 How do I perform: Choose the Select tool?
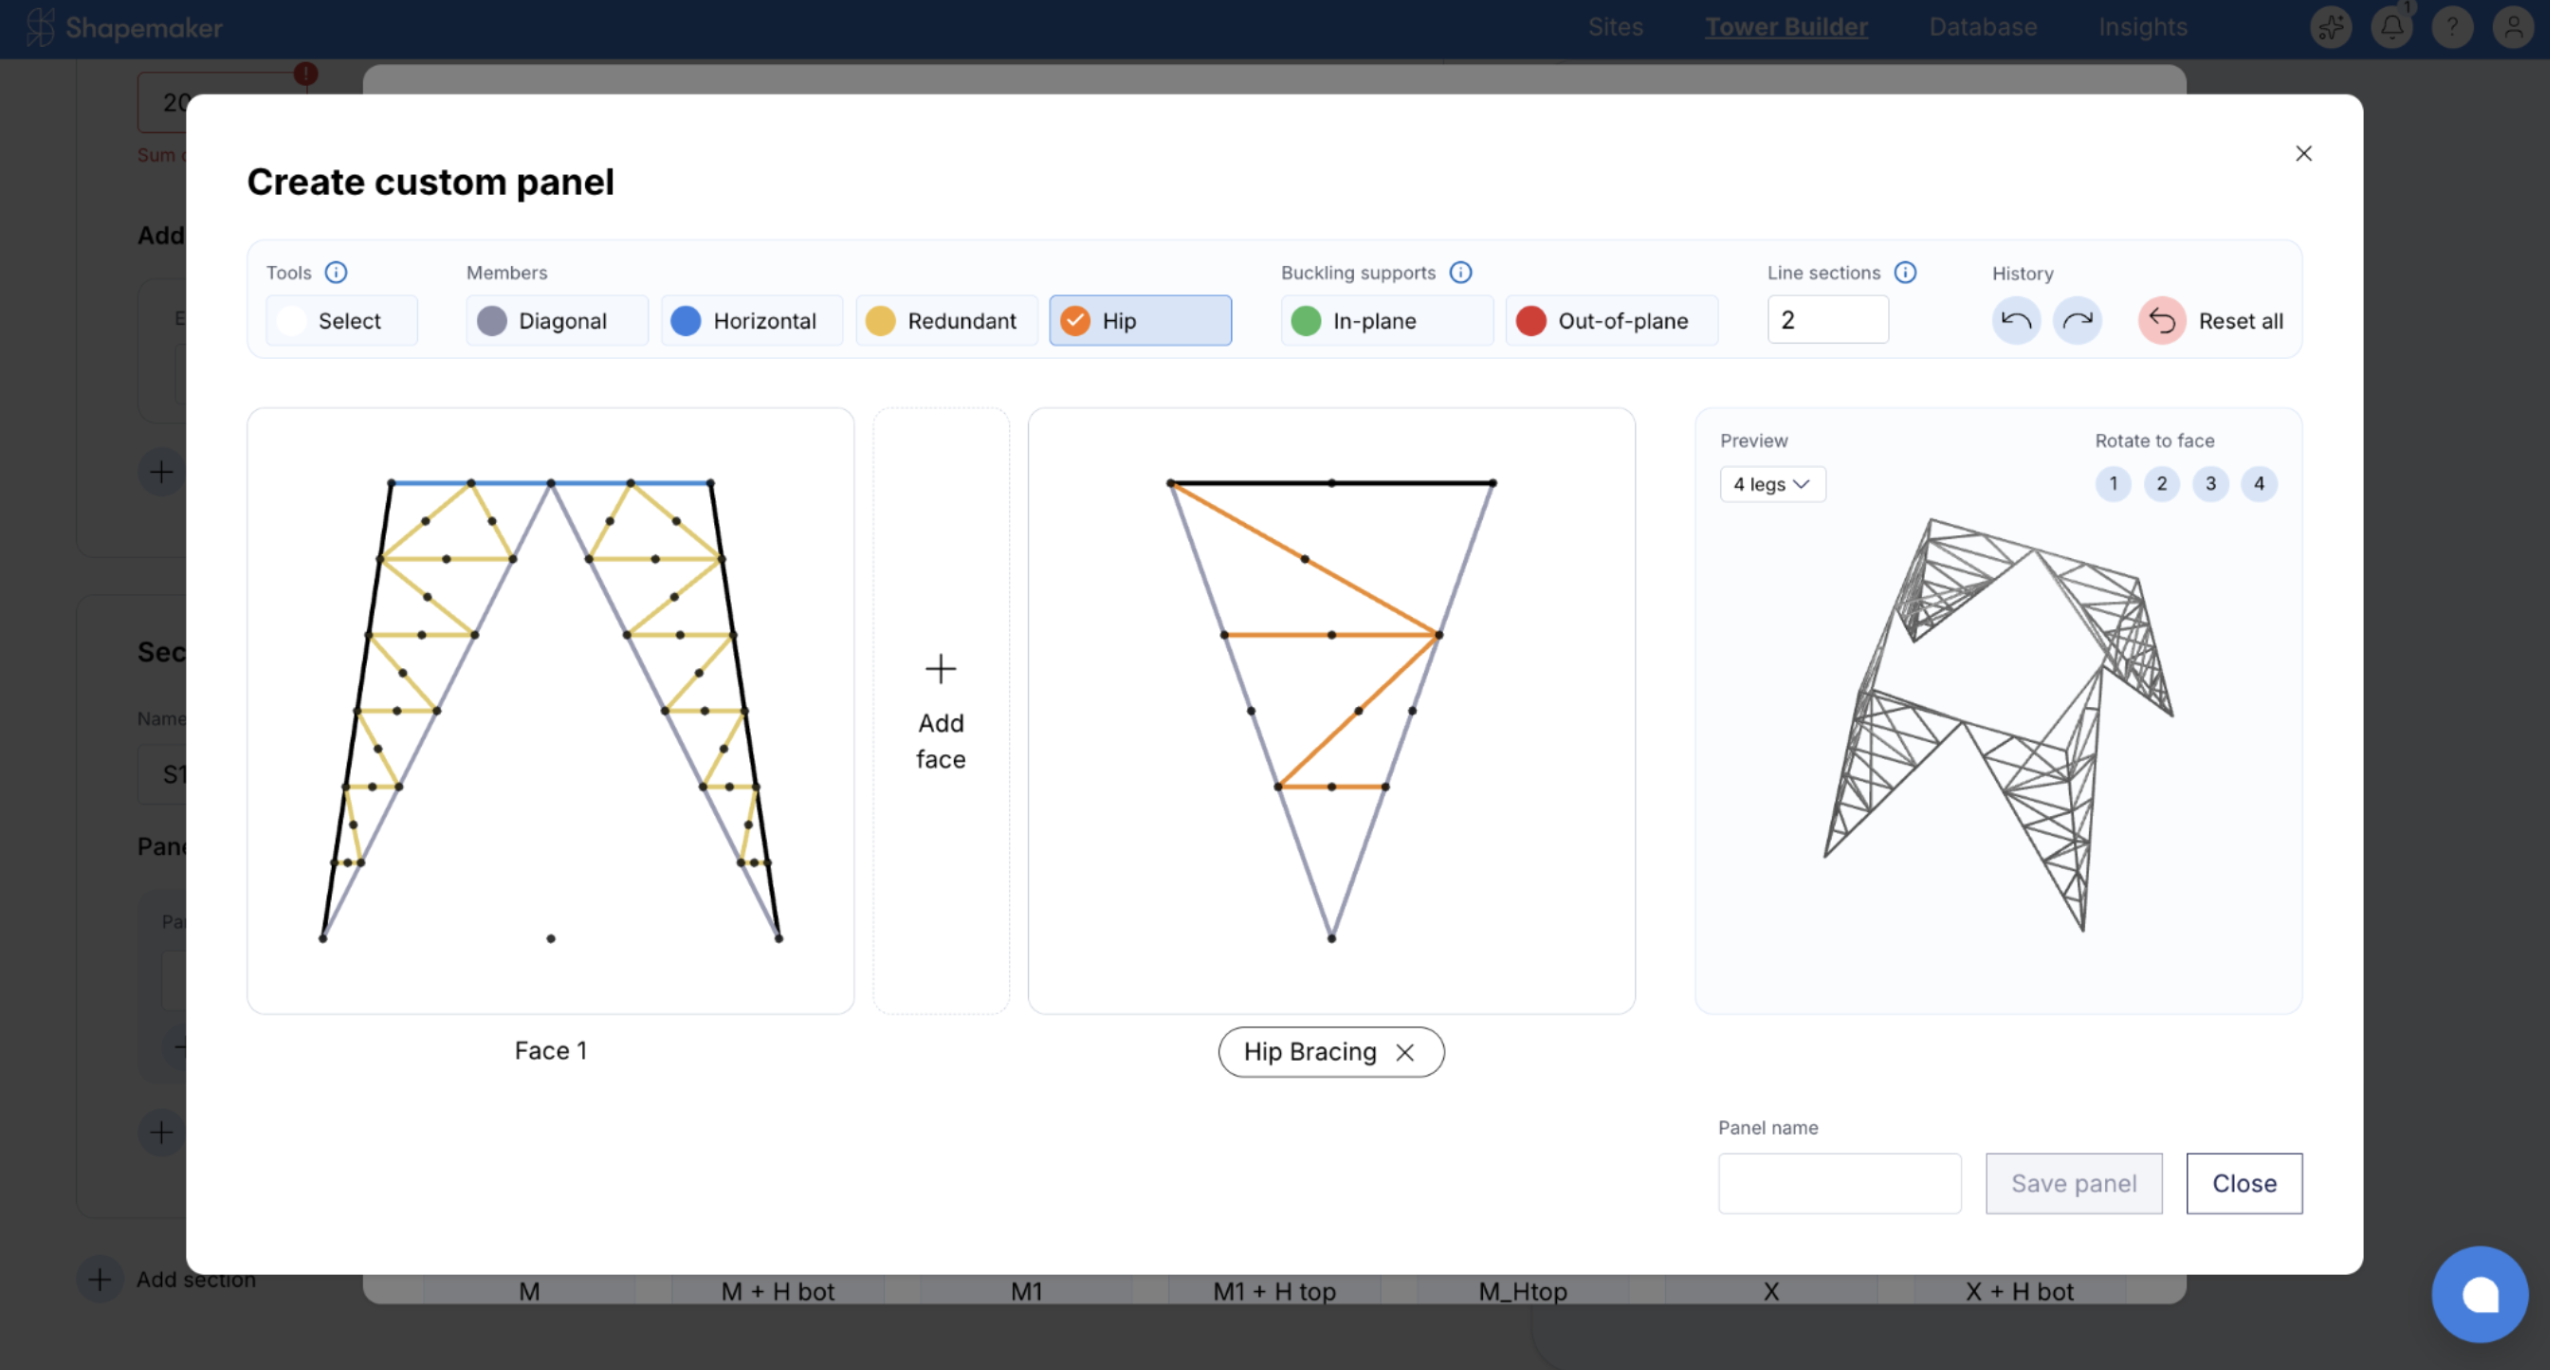(x=342, y=321)
